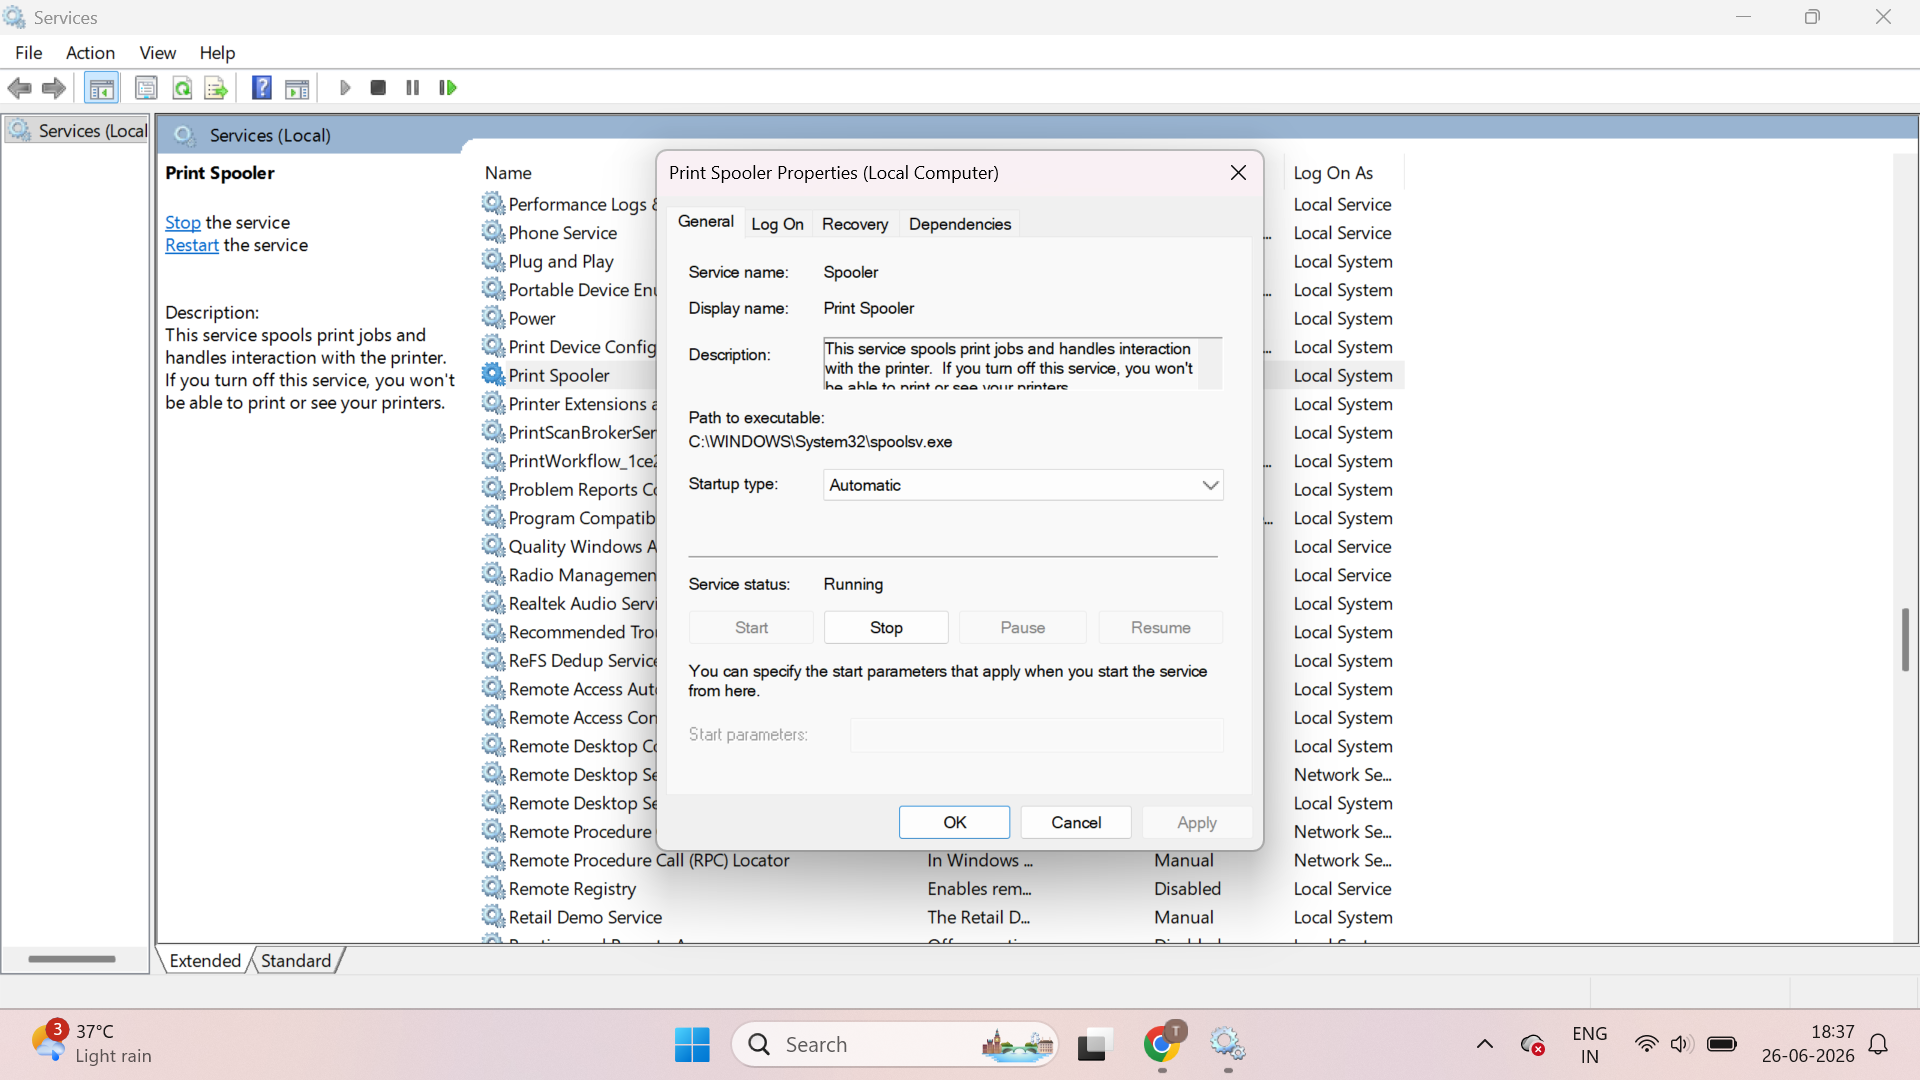Open the weather widget showing 37°C
Viewport: 1920px width, 1080px height.
(92, 1044)
